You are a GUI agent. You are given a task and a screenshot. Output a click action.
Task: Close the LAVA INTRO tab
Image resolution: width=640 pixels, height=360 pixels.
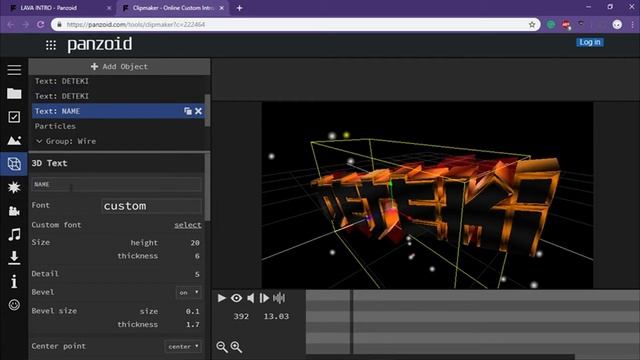(109, 8)
